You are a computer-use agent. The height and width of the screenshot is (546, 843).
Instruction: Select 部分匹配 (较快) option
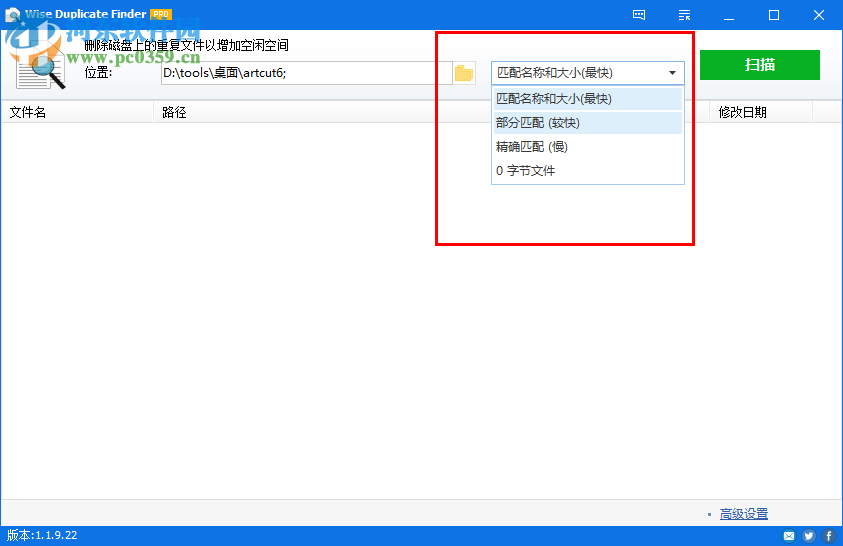[x=588, y=123]
